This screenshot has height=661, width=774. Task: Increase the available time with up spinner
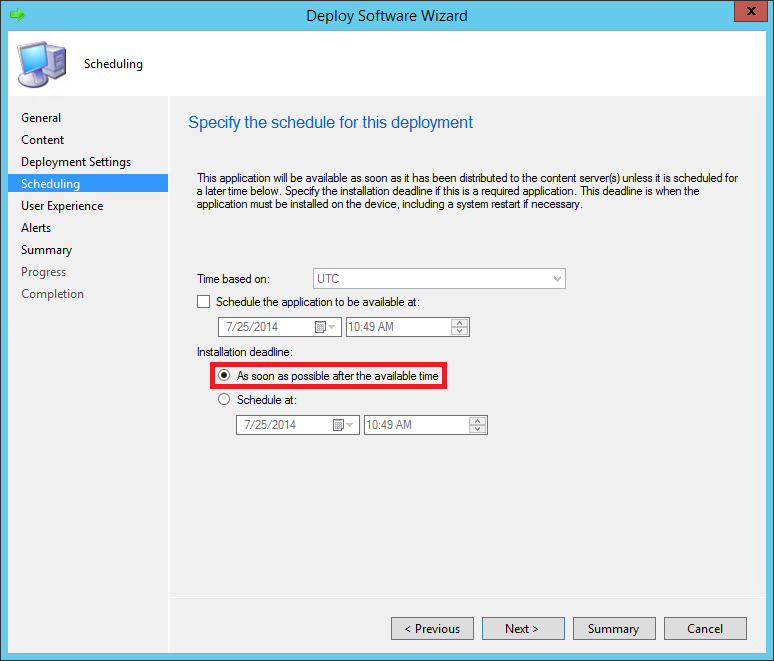click(460, 323)
